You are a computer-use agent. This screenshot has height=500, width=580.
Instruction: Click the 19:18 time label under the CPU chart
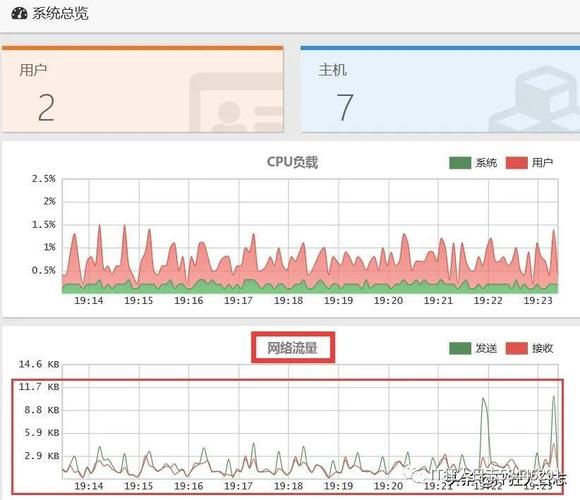pyautogui.click(x=289, y=300)
